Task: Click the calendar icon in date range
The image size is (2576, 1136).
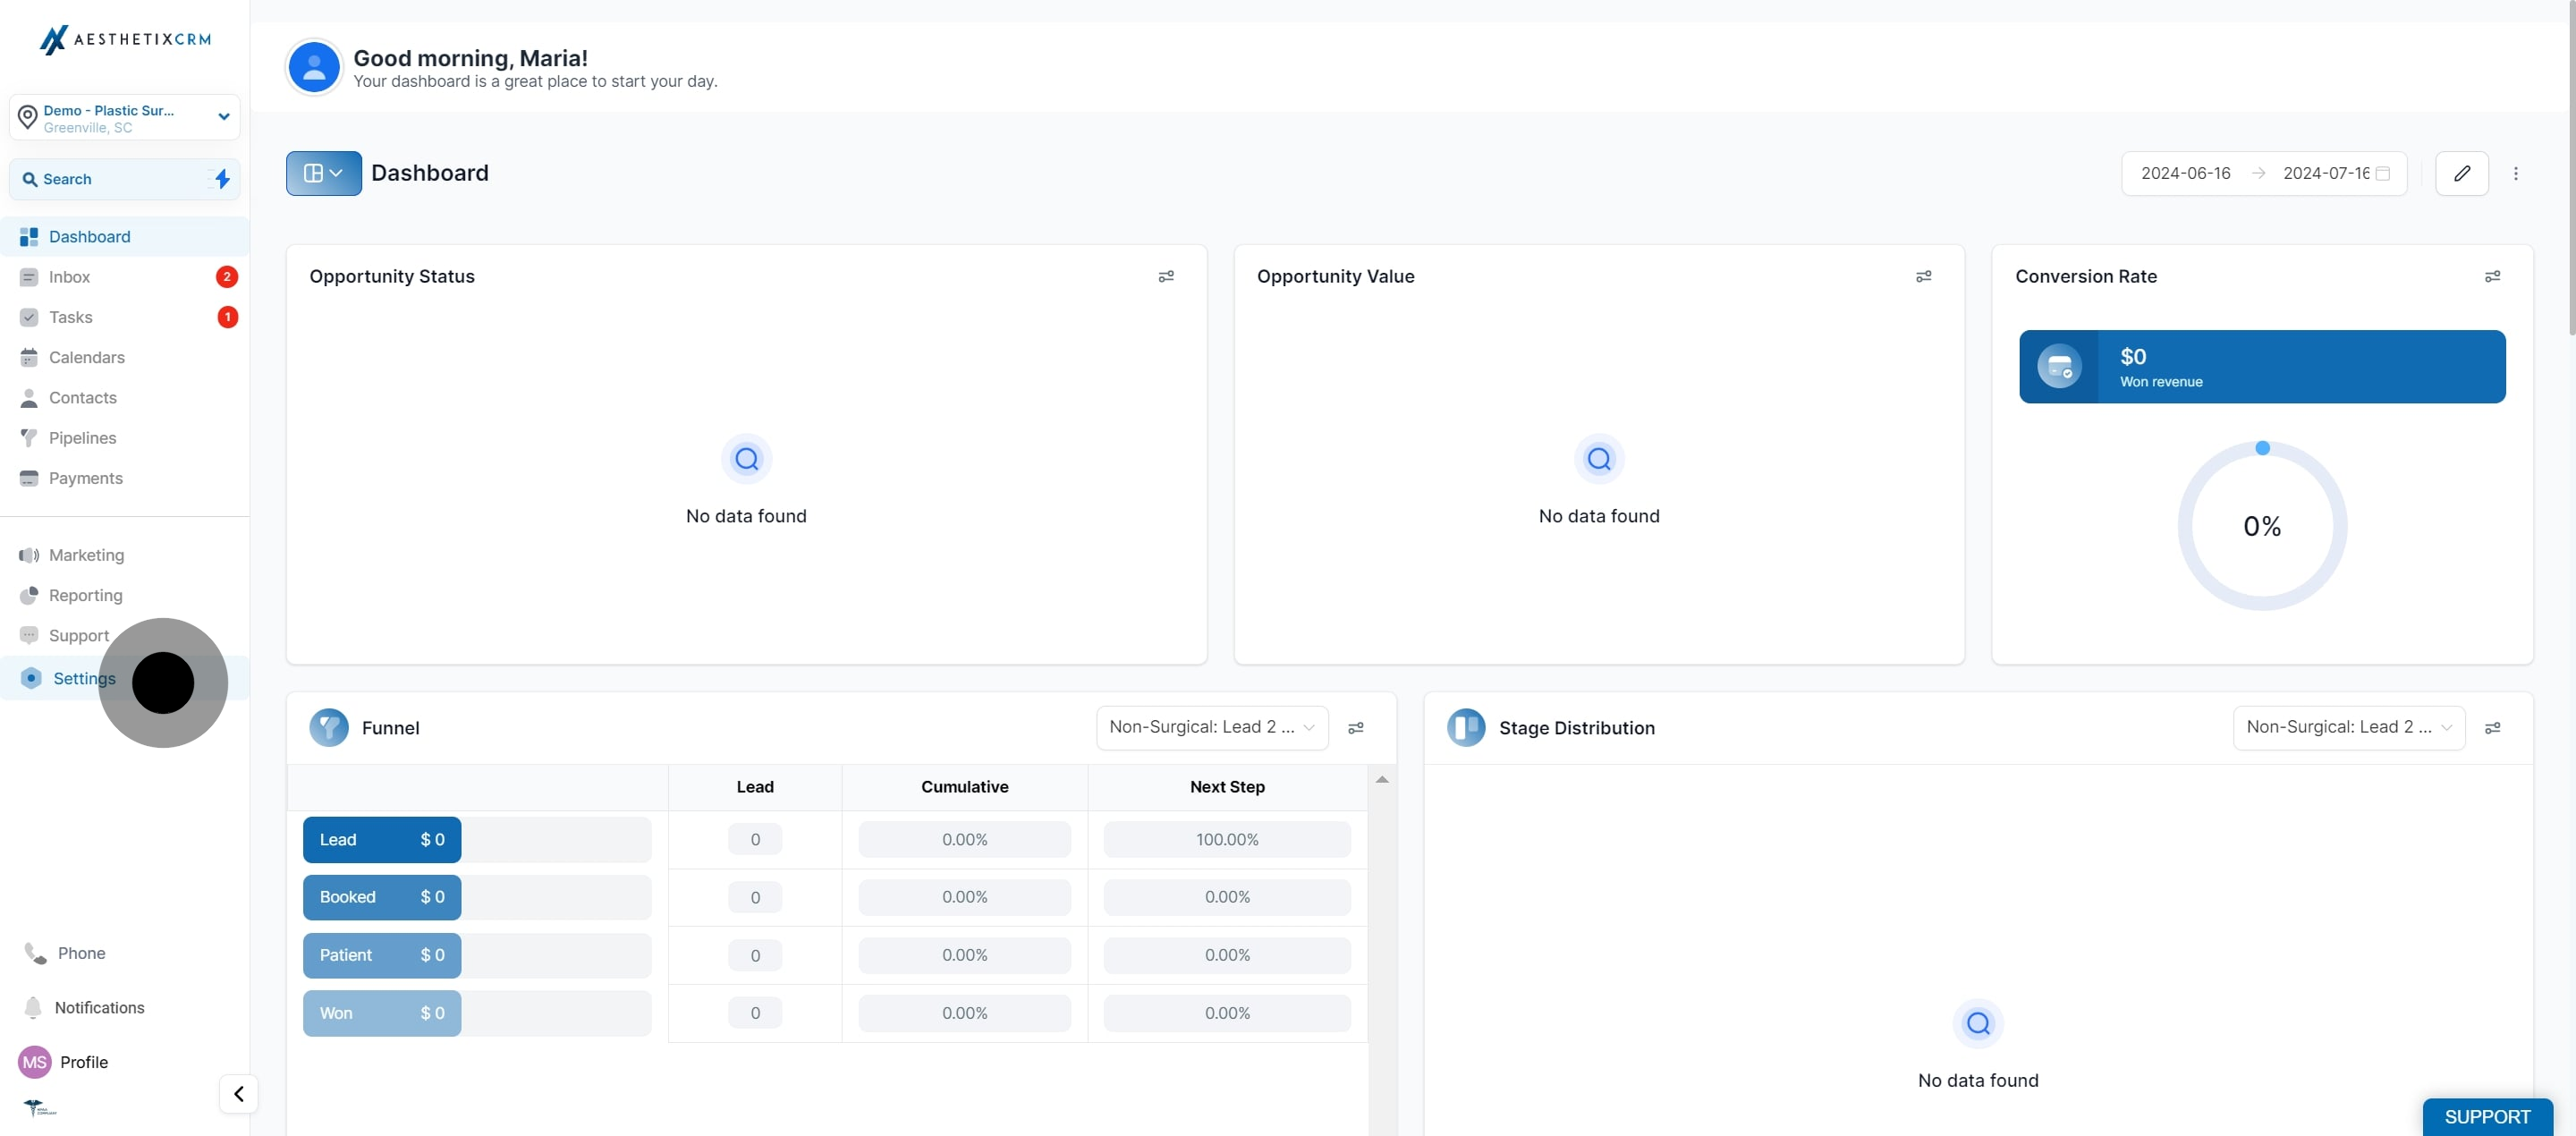Action: [2382, 173]
